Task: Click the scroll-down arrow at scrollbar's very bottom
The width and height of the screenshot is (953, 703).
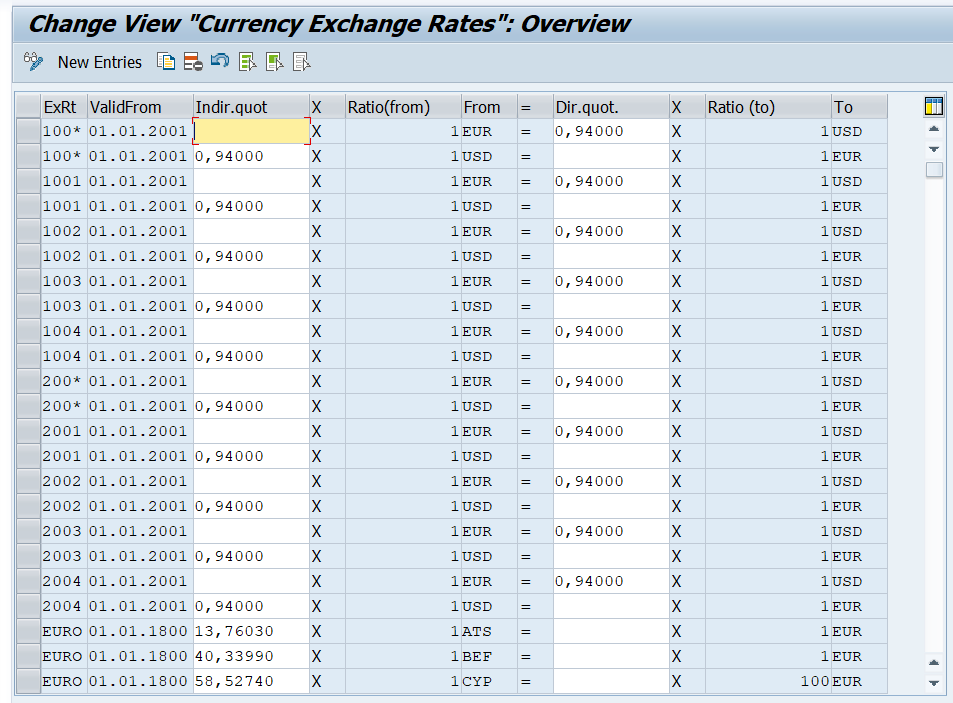Action: coord(934,683)
